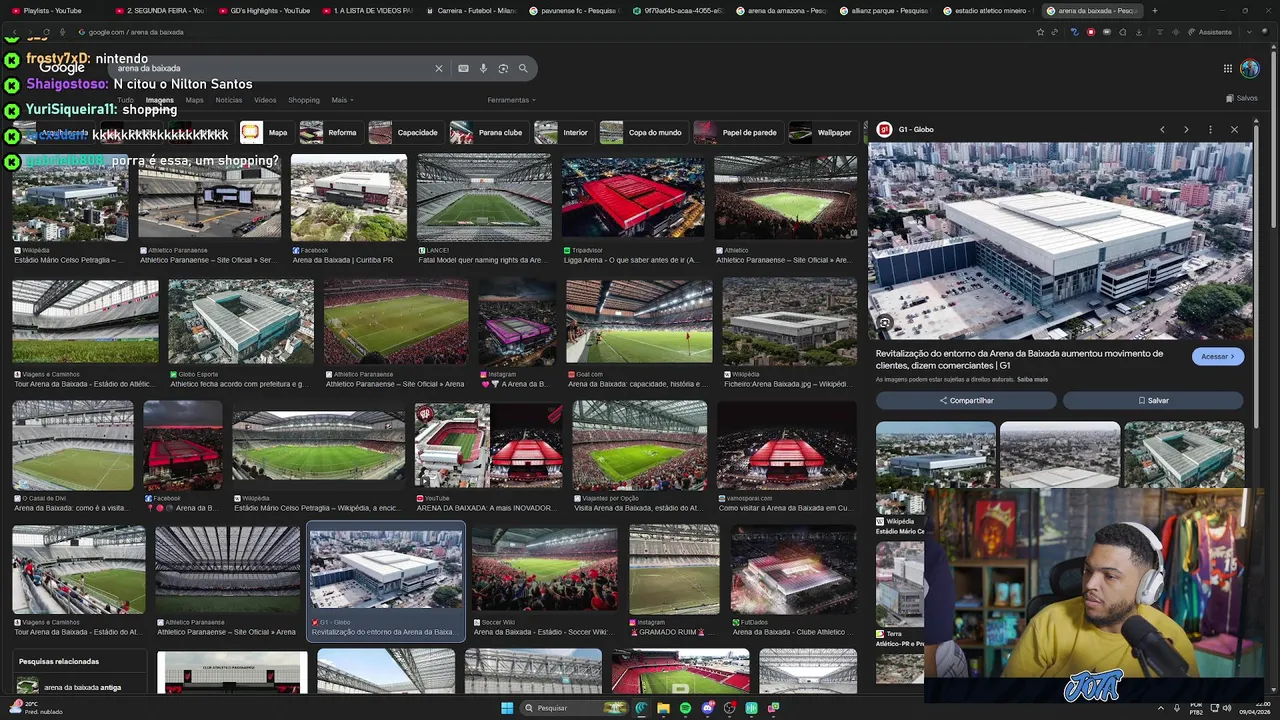Switch to the Maps results tab
The image size is (1280, 720).
pyautogui.click(x=194, y=100)
